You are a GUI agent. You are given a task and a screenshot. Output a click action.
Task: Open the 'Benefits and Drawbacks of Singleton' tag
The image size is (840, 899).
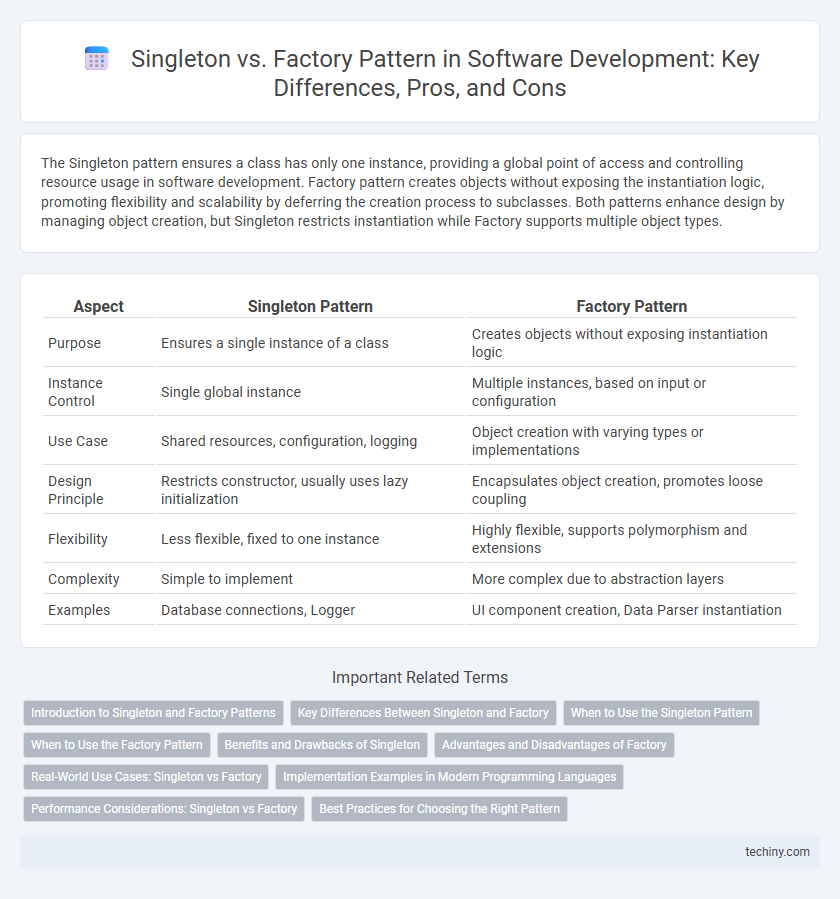[x=322, y=745]
